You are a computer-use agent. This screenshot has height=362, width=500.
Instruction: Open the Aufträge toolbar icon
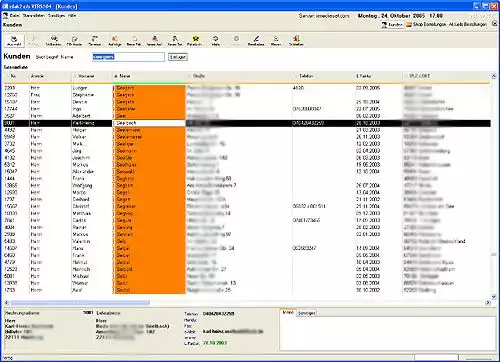tap(115, 40)
